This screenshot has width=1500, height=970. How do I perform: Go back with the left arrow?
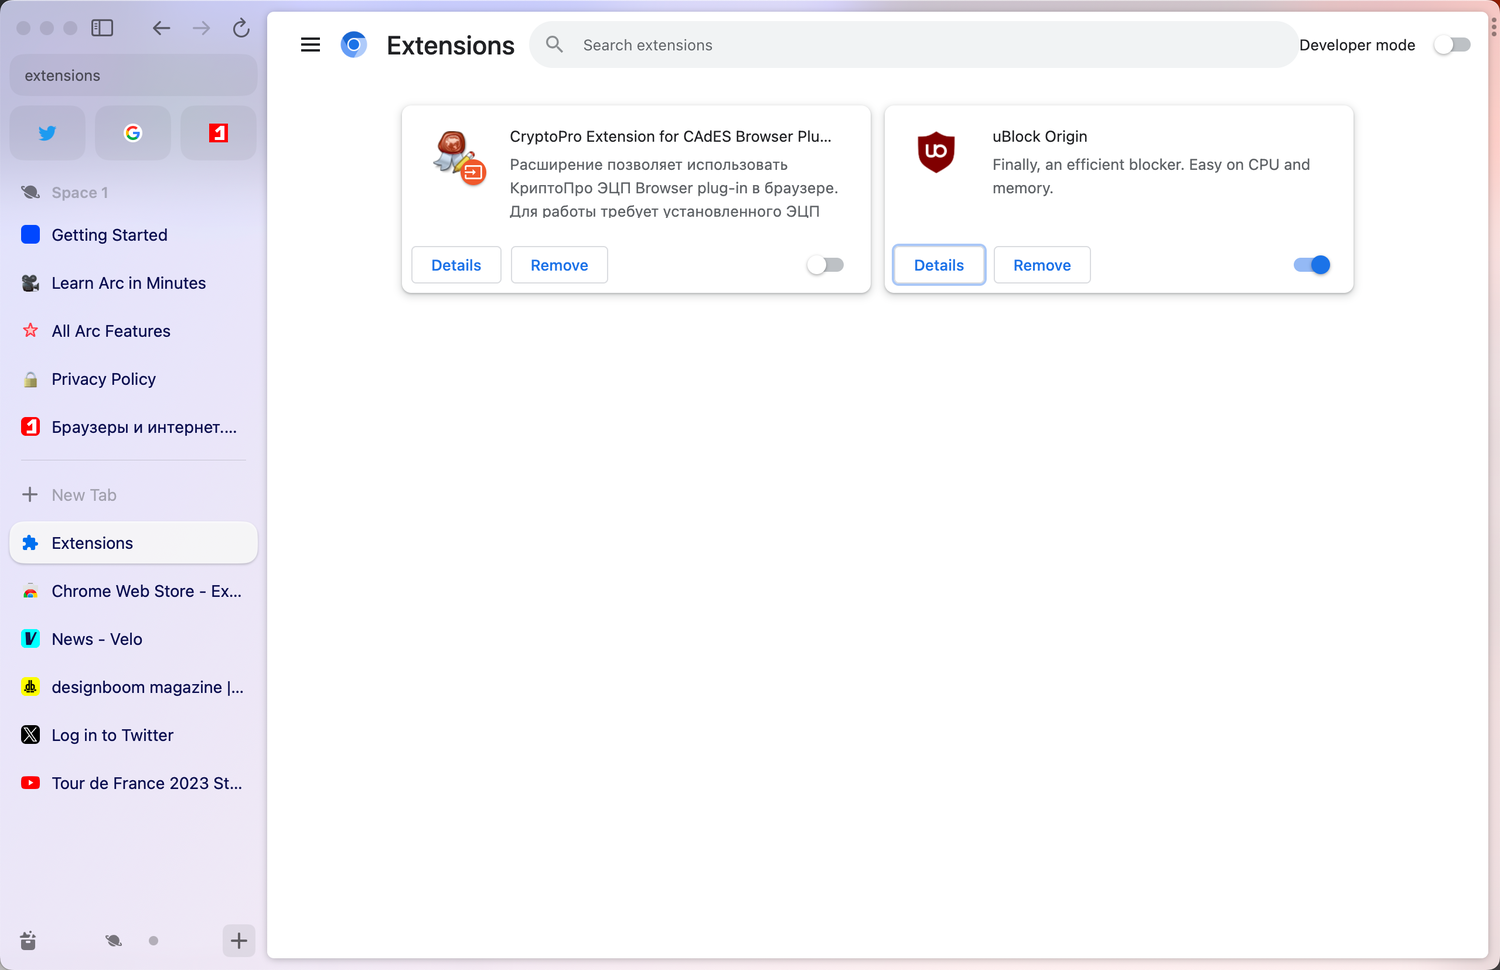pyautogui.click(x=161, y=28)
